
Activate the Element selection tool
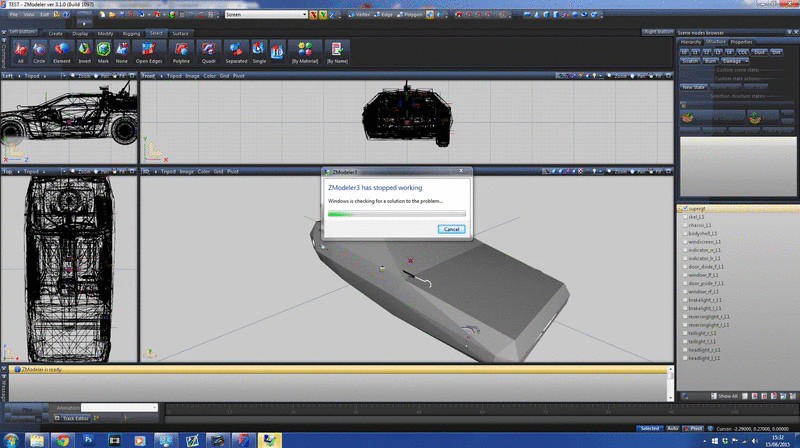point(61,52)
